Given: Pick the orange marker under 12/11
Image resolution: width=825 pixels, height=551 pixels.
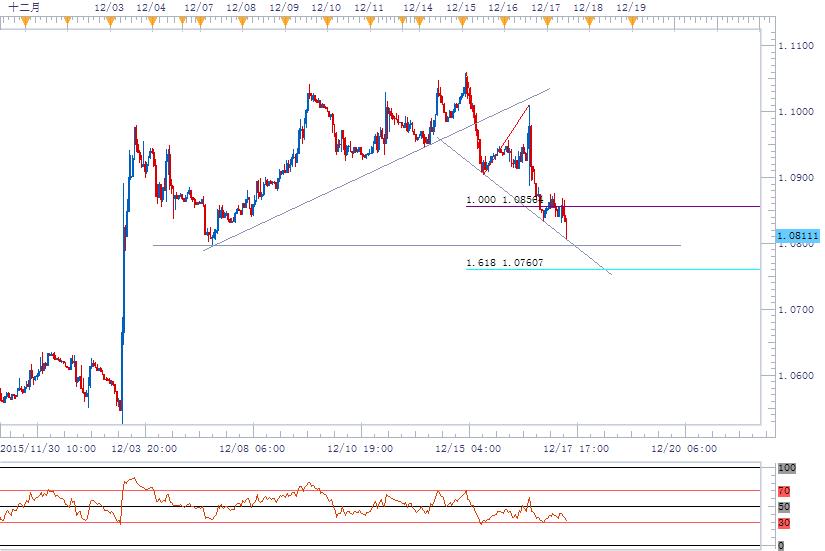Looking at the screenshot, I should (370, 22).
